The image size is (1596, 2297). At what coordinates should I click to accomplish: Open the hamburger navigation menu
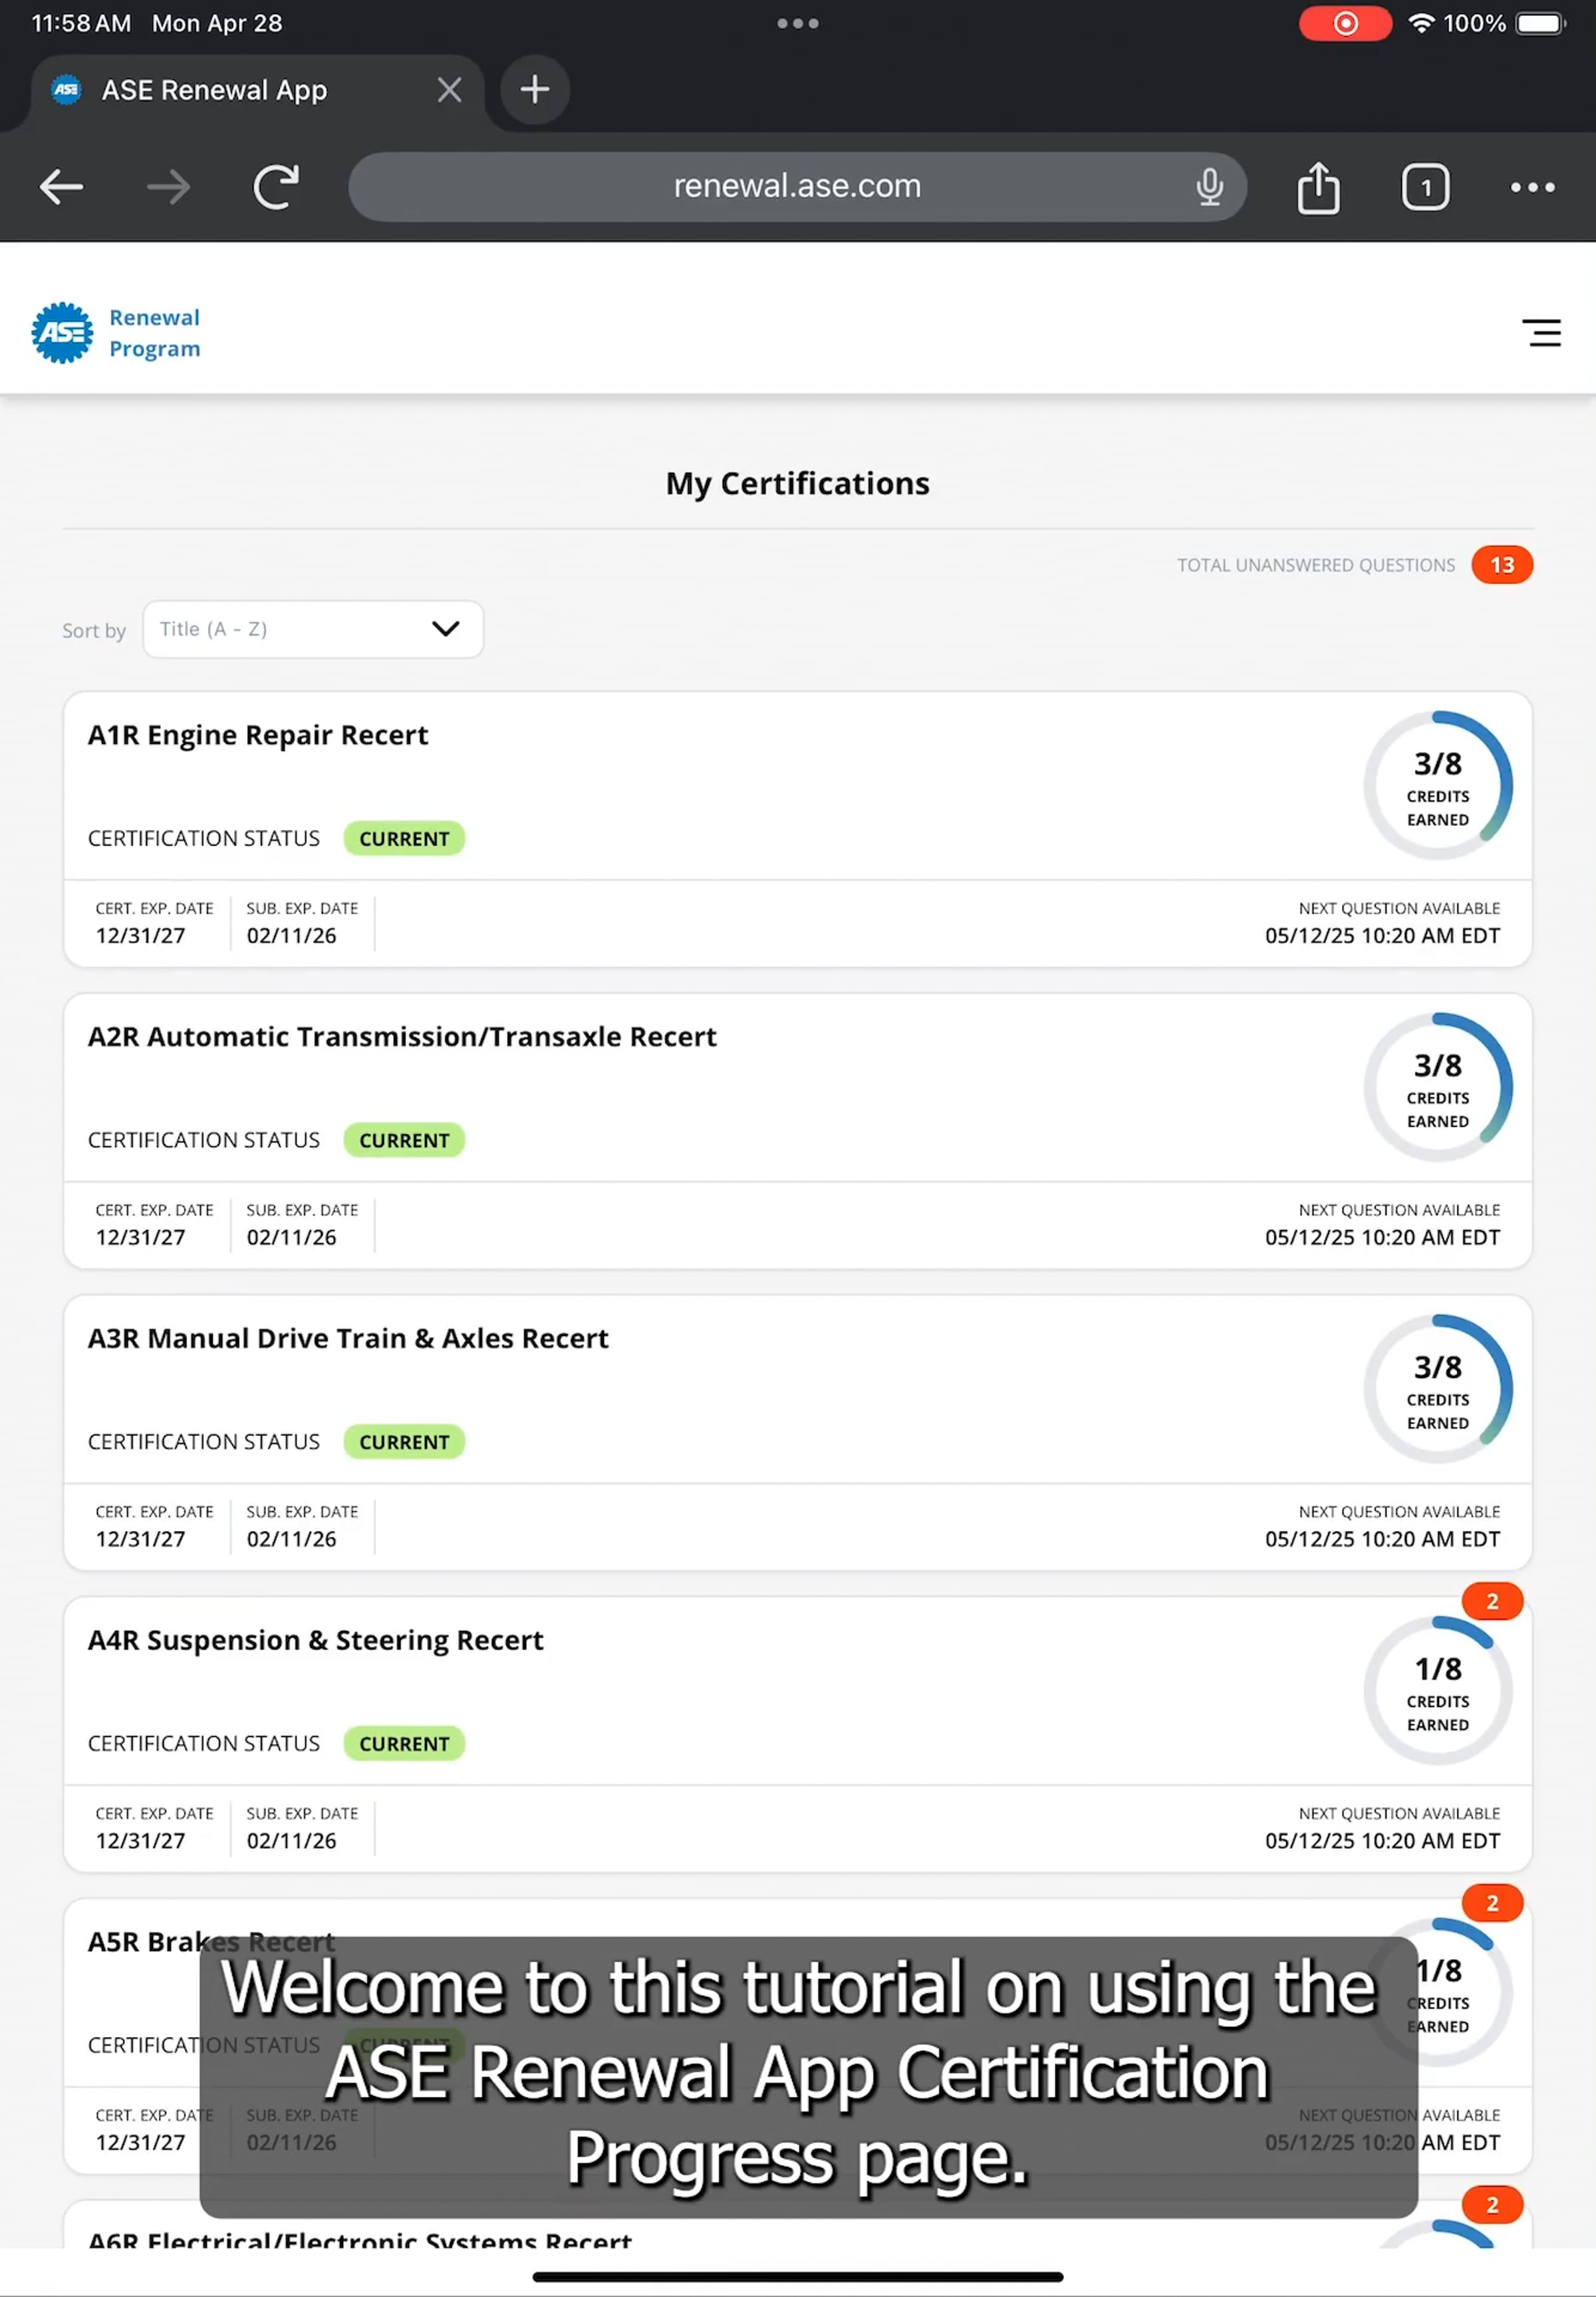pos(1541,333)
